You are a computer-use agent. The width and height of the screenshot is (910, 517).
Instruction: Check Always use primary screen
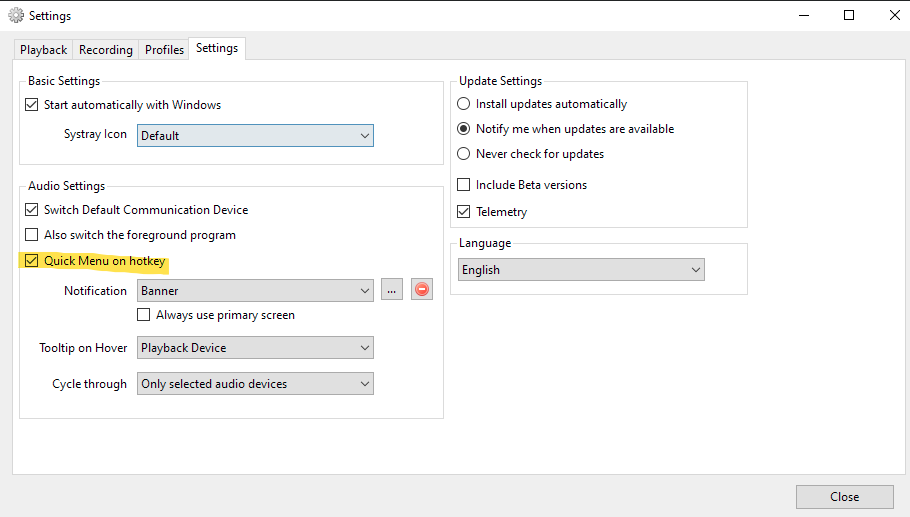(143, 314)
